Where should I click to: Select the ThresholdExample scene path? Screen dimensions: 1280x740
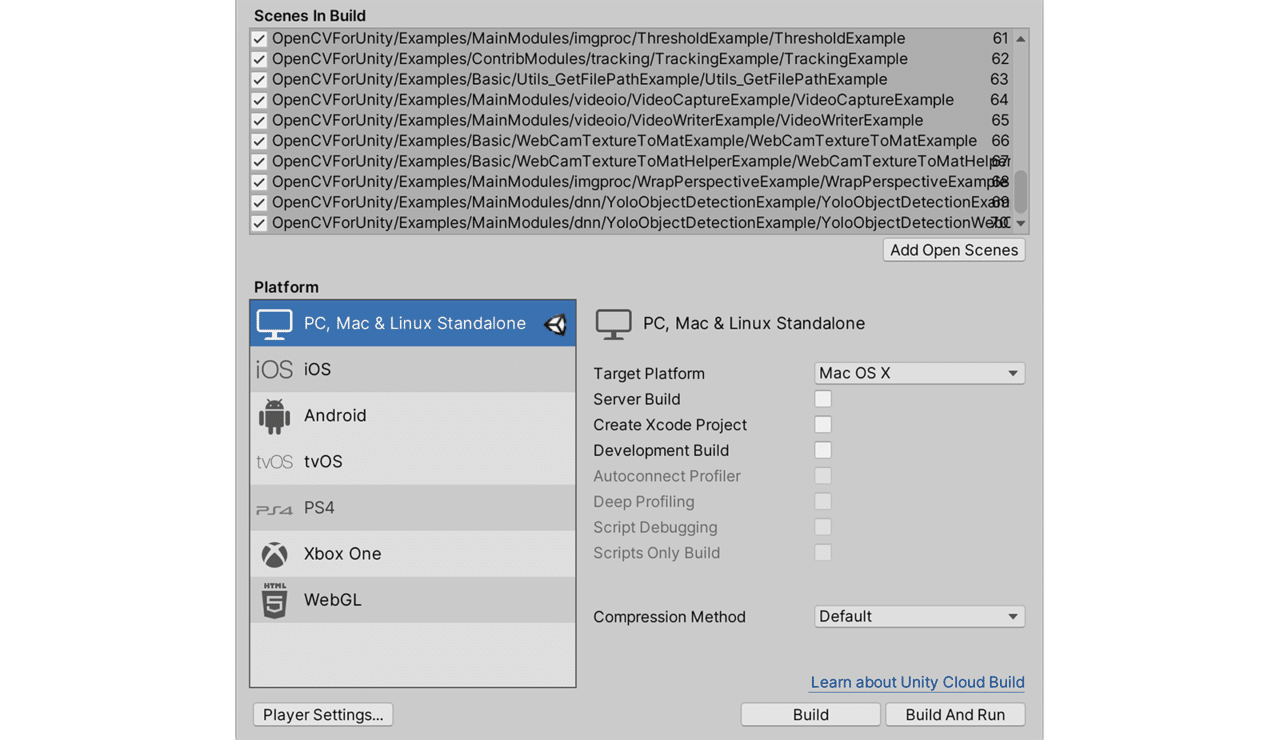[589, 39]
